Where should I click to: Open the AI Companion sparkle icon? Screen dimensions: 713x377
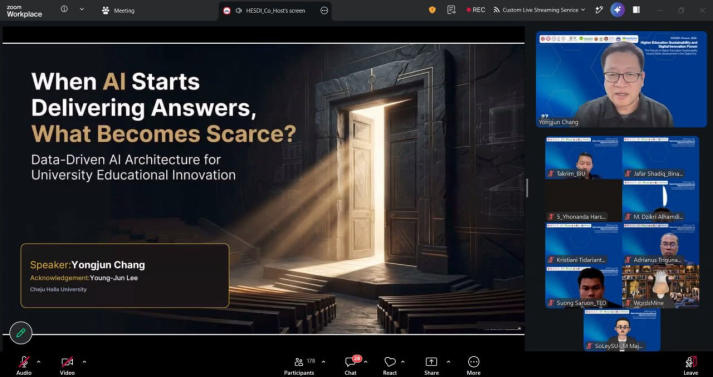(618, 10)
